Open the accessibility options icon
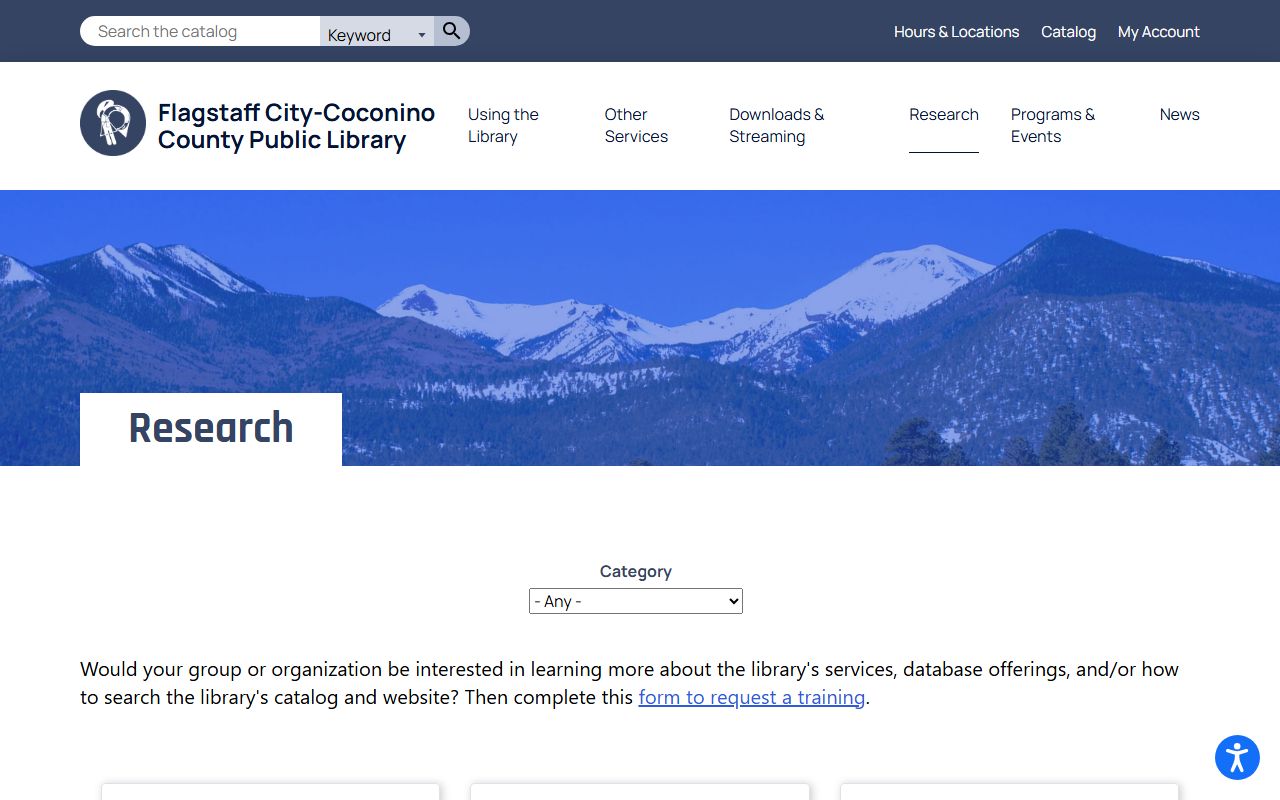This screenshot has width=1280, height=800. [1237, 757]
